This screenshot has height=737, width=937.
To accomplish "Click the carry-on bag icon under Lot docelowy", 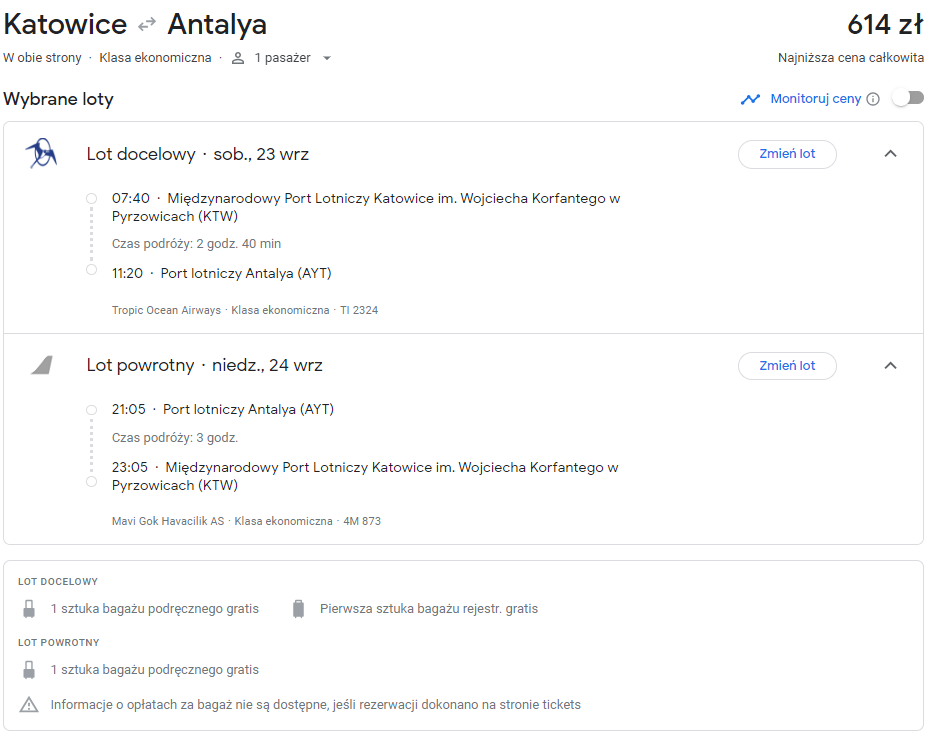I will [x=29, y=609].
